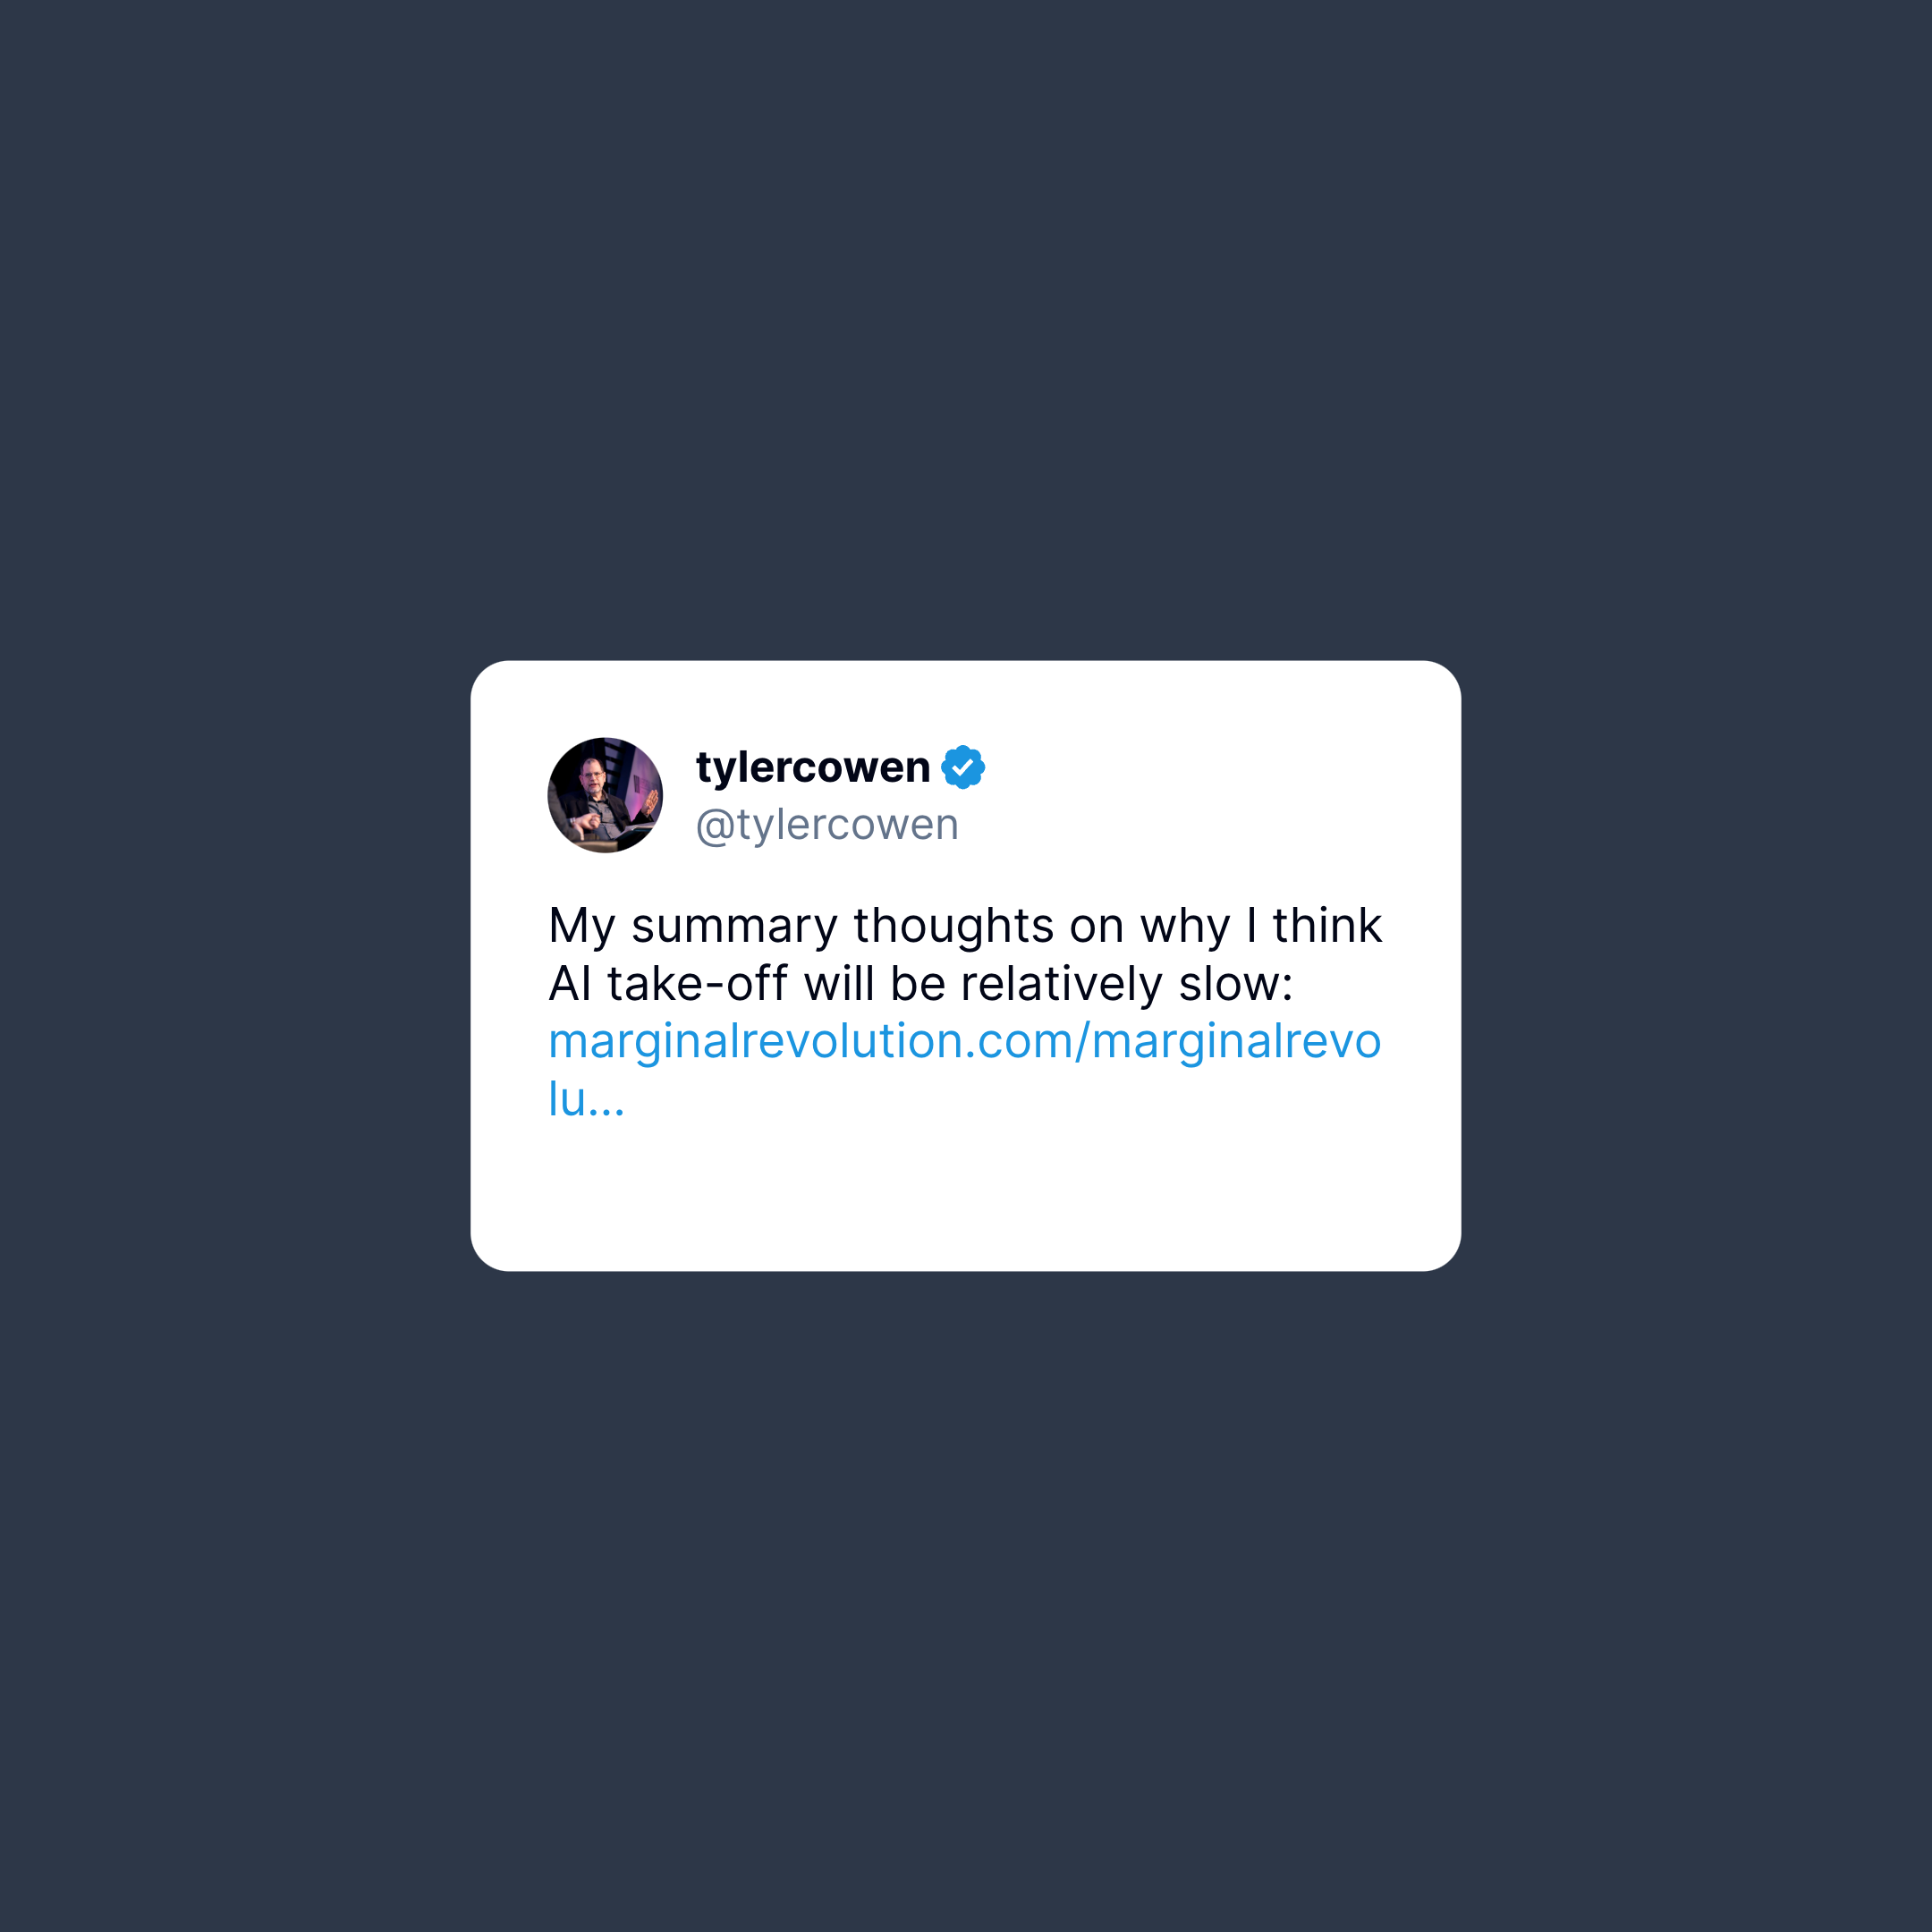The height and width of the screenshot is (1932, 1932).
Task: Click the word "will" in the tweet
Action: pos(839,983)
